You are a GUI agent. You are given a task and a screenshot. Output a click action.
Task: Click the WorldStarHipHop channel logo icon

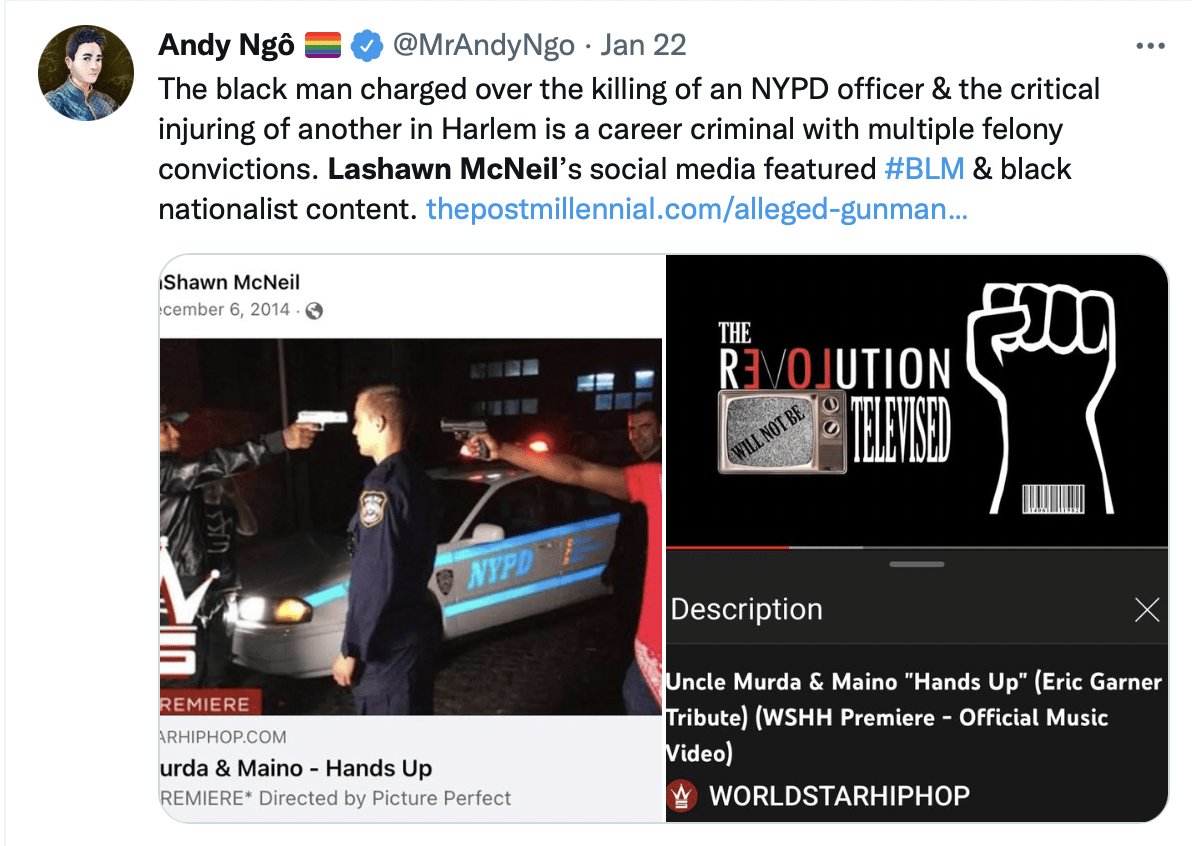(681, 796)
